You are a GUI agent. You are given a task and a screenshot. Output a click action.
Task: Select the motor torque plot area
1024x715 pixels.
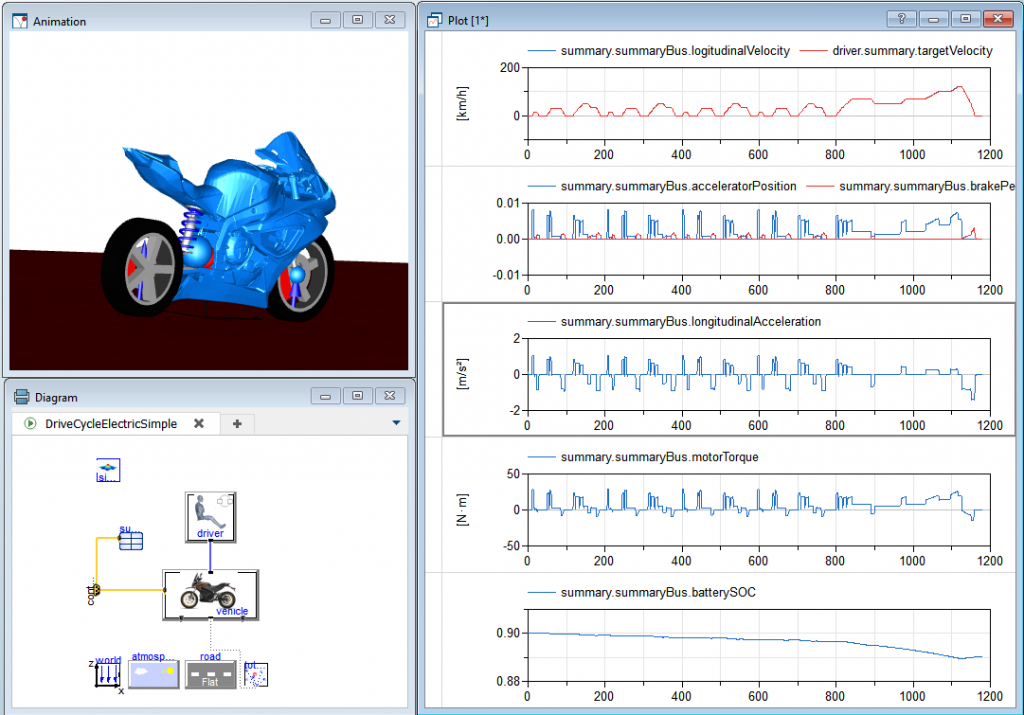click(x=758, y=510)
